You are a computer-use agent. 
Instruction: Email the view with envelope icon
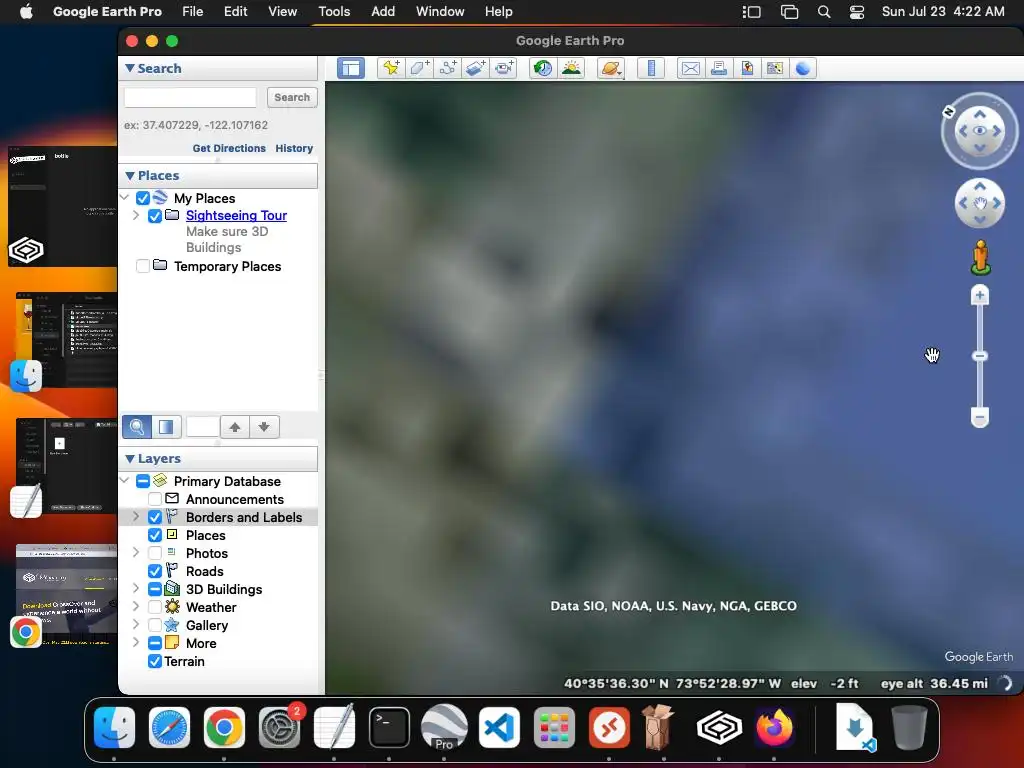690,68
